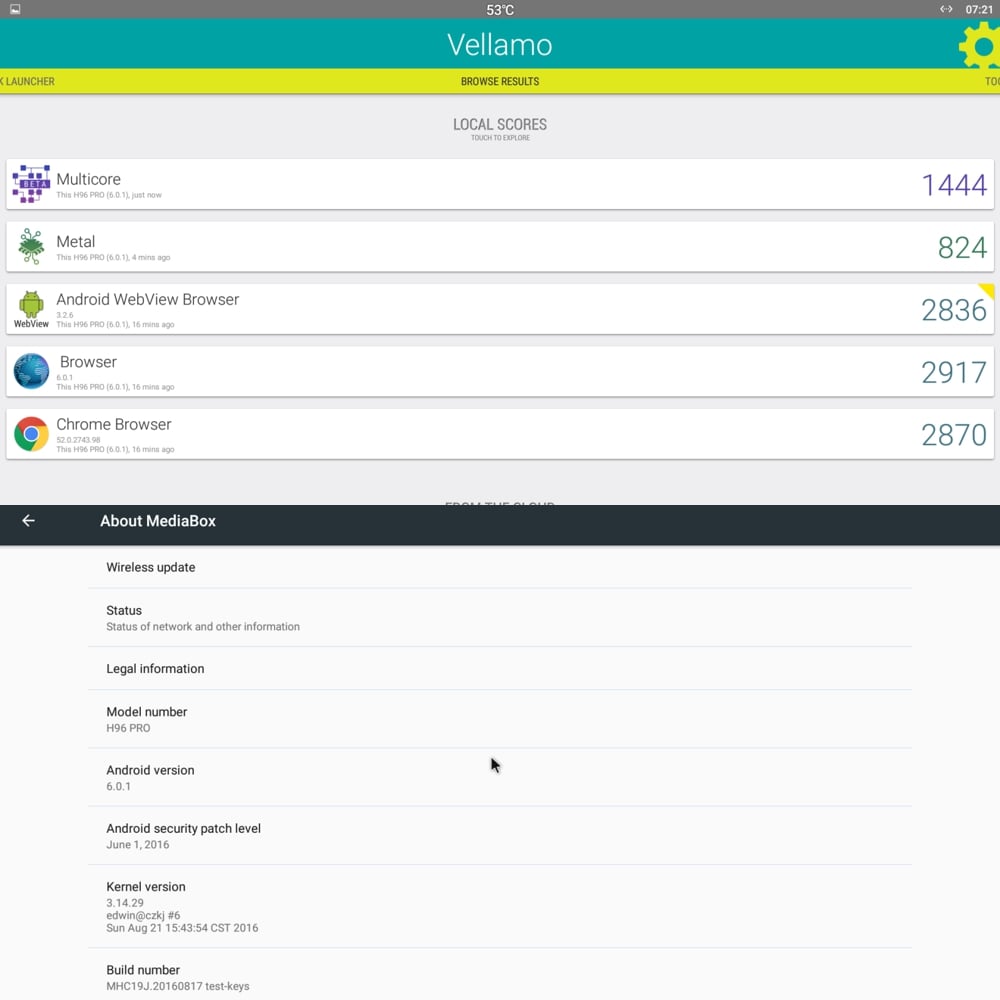
Task: Select Android security patch level entry
Action: pyautogui.click(x=500, y=835)
